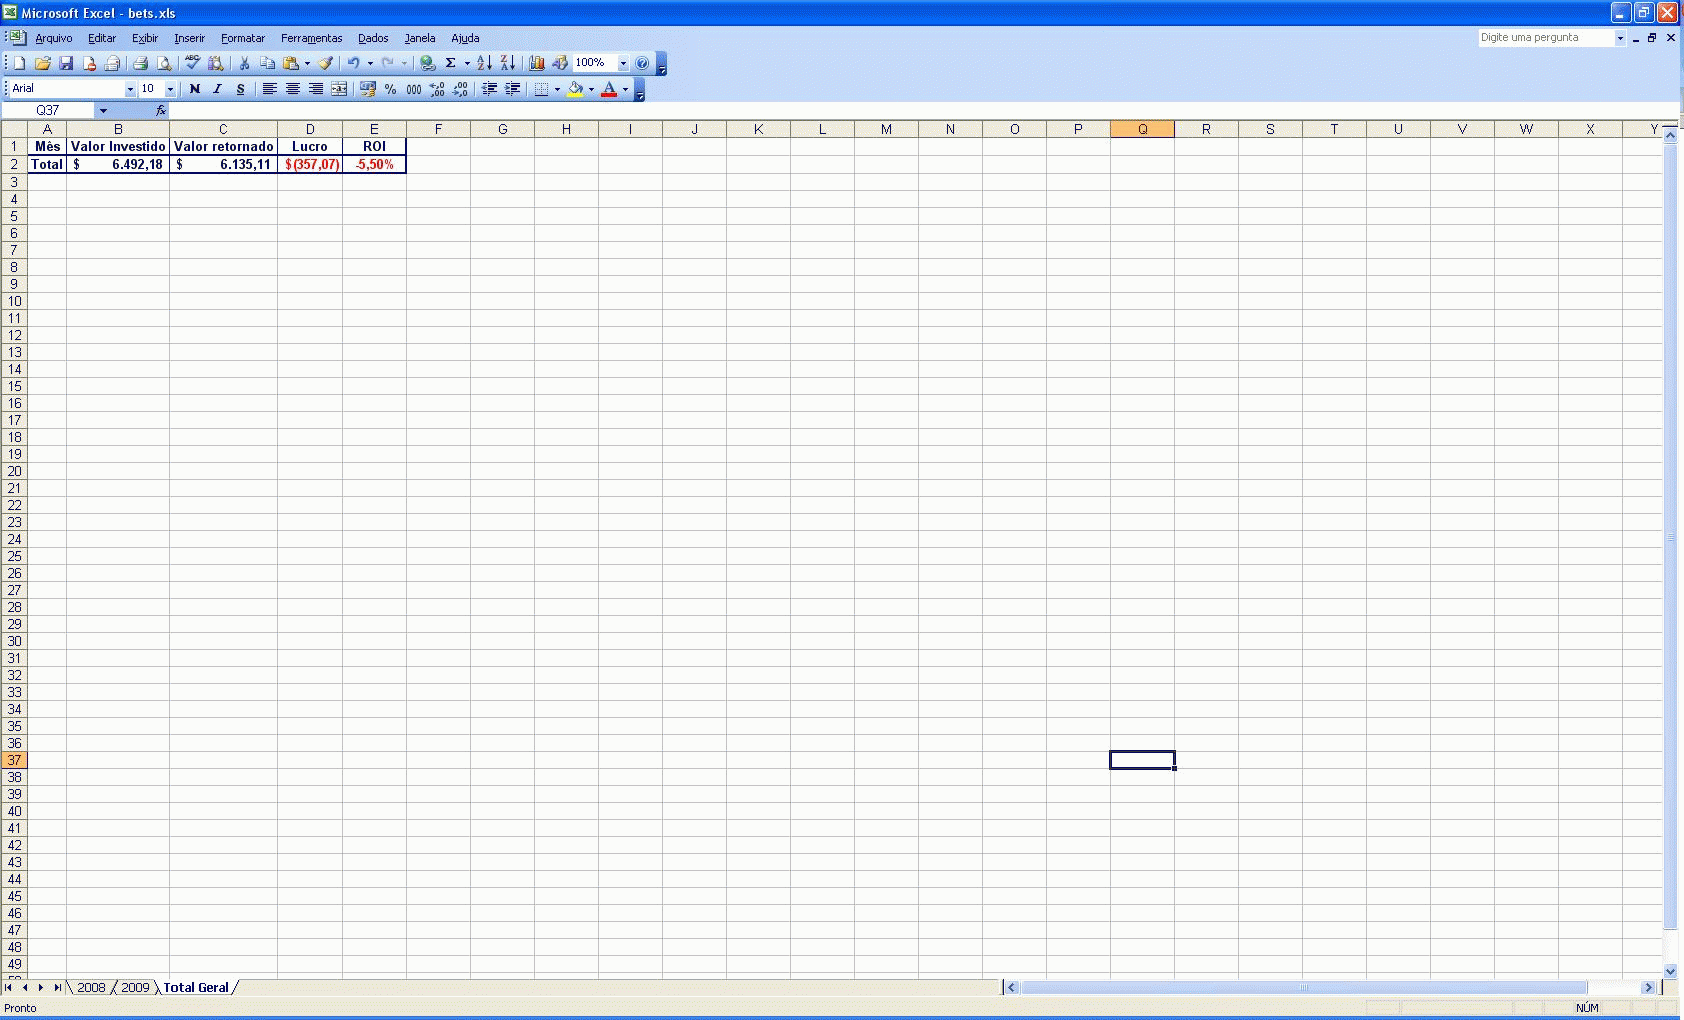1684x1020 pixels.
Task: Apply thousands separator style
Action: tap(414, 89)
